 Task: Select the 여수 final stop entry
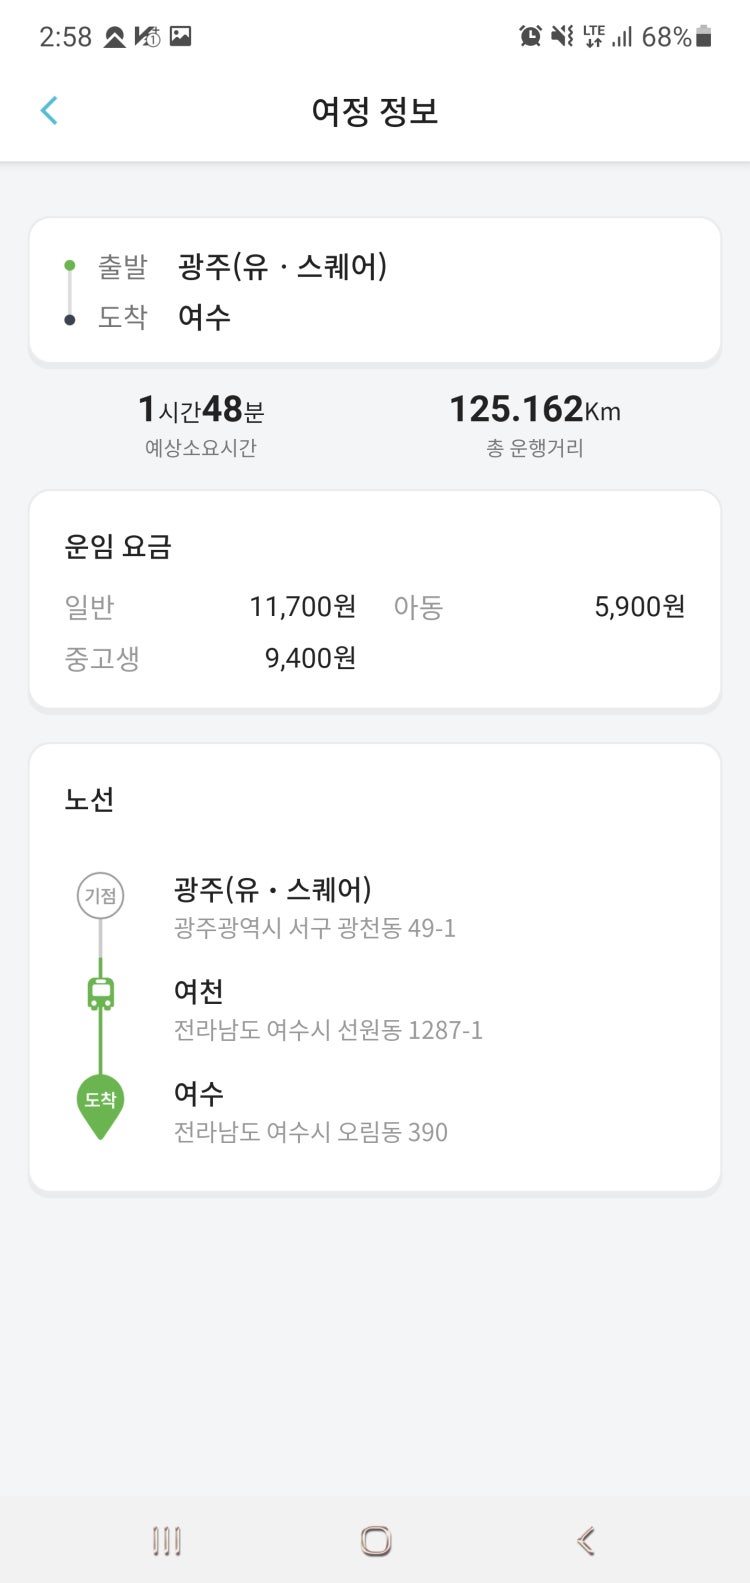tap(310, 1111)
